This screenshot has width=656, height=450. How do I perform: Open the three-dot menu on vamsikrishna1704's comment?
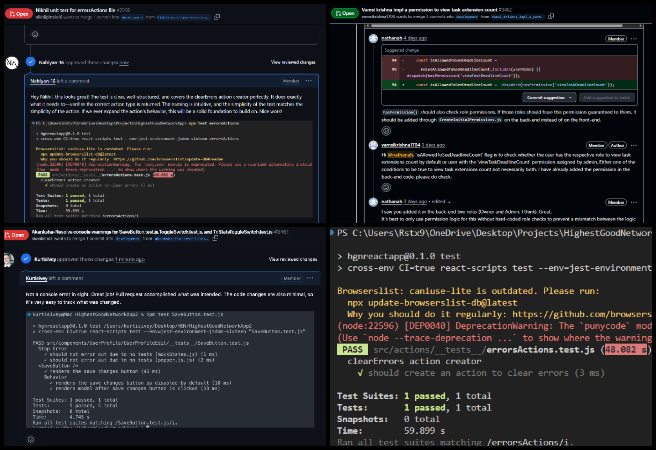pos(633,145)
